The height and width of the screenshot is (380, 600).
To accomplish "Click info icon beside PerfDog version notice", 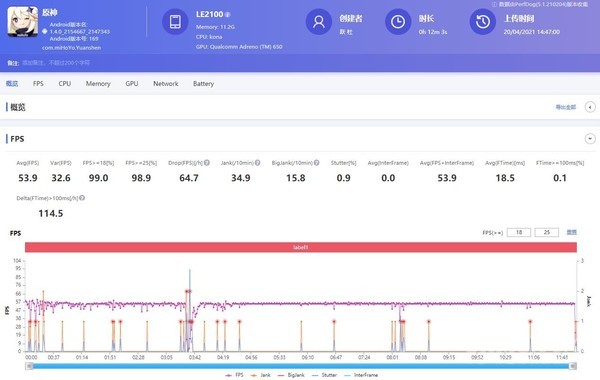I will pos(494,4).
